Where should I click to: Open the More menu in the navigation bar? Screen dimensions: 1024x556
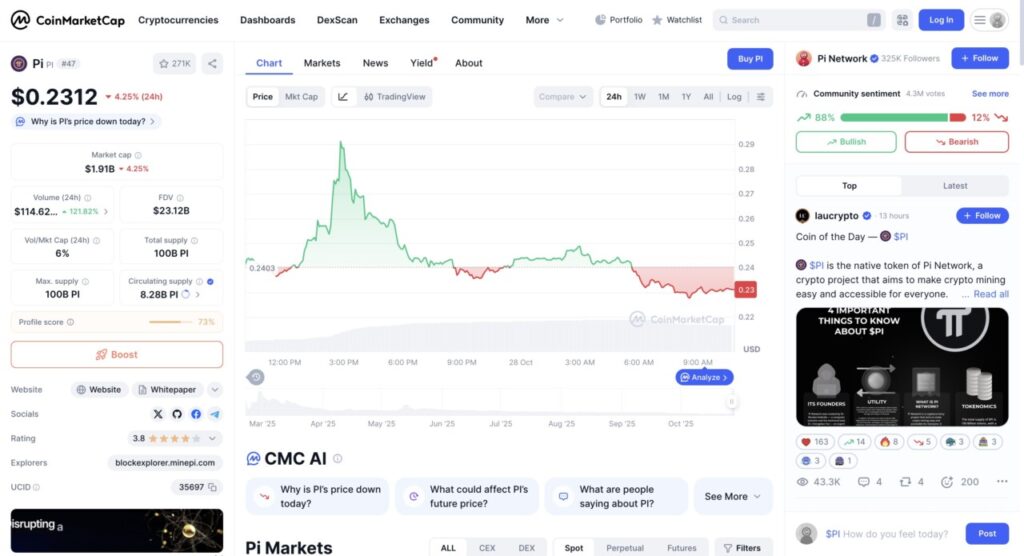pyautogui.click(x=544, y=20)
